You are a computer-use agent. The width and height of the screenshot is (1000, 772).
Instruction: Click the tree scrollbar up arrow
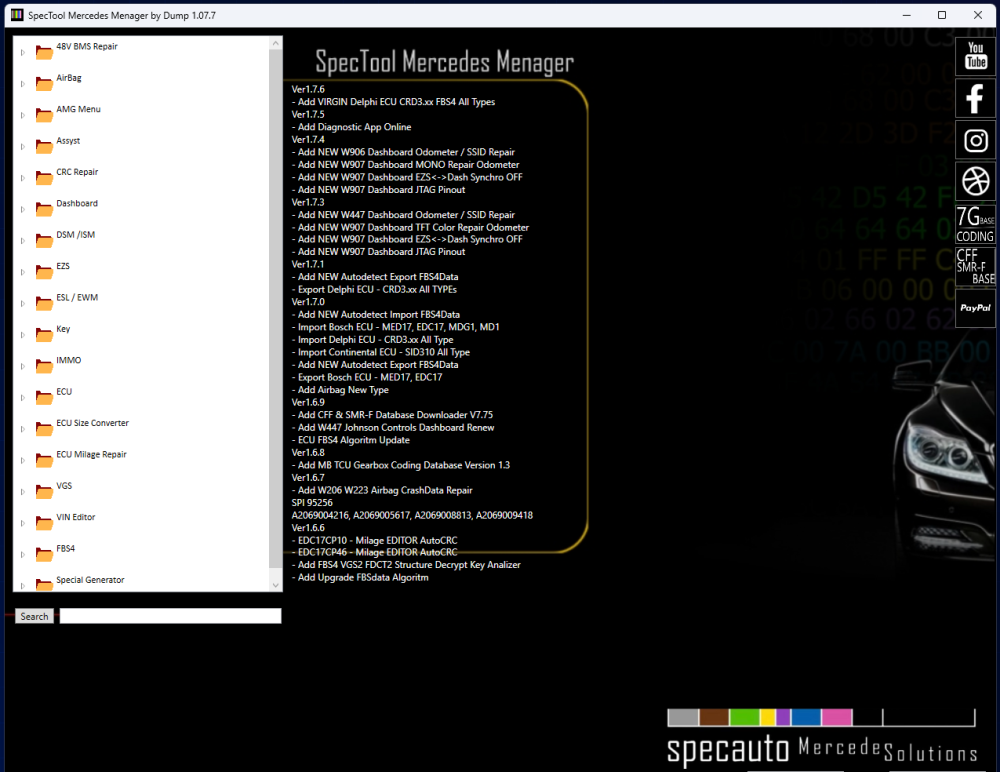[276, 43]
